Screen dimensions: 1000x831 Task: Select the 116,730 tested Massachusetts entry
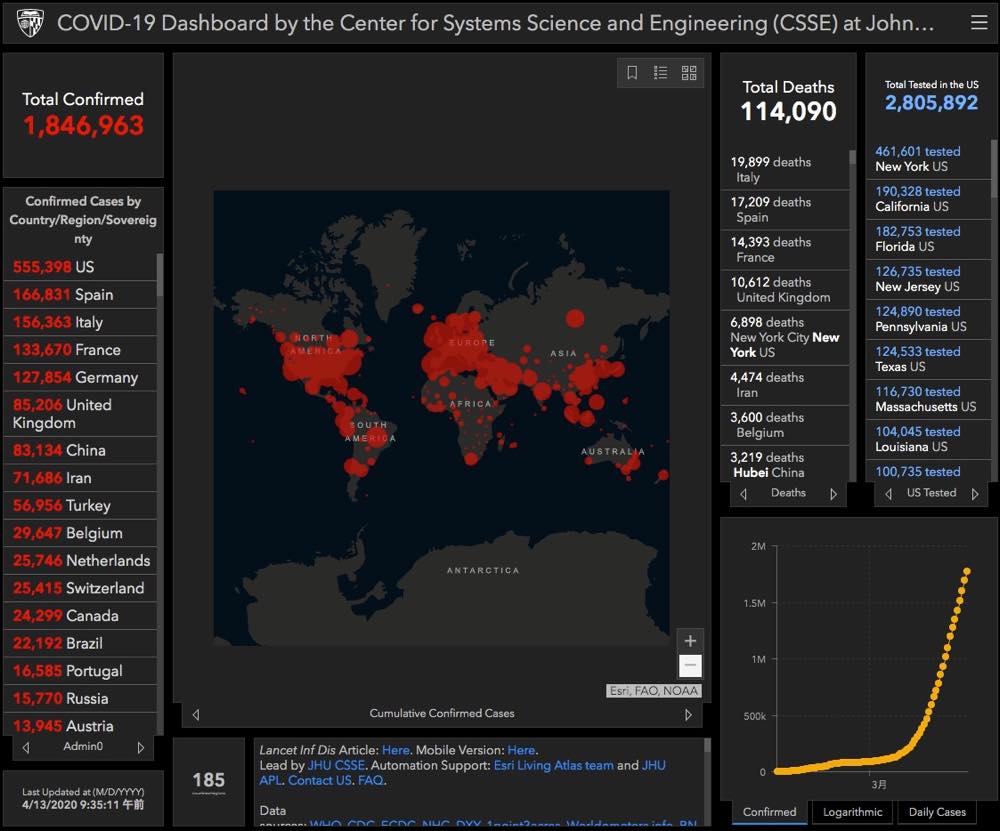[x=929, y=399]
